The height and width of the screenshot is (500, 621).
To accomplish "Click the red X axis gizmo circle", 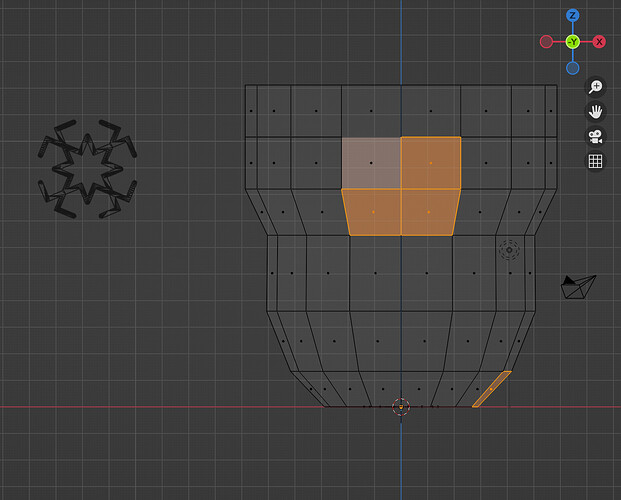I will coord(599,42).
